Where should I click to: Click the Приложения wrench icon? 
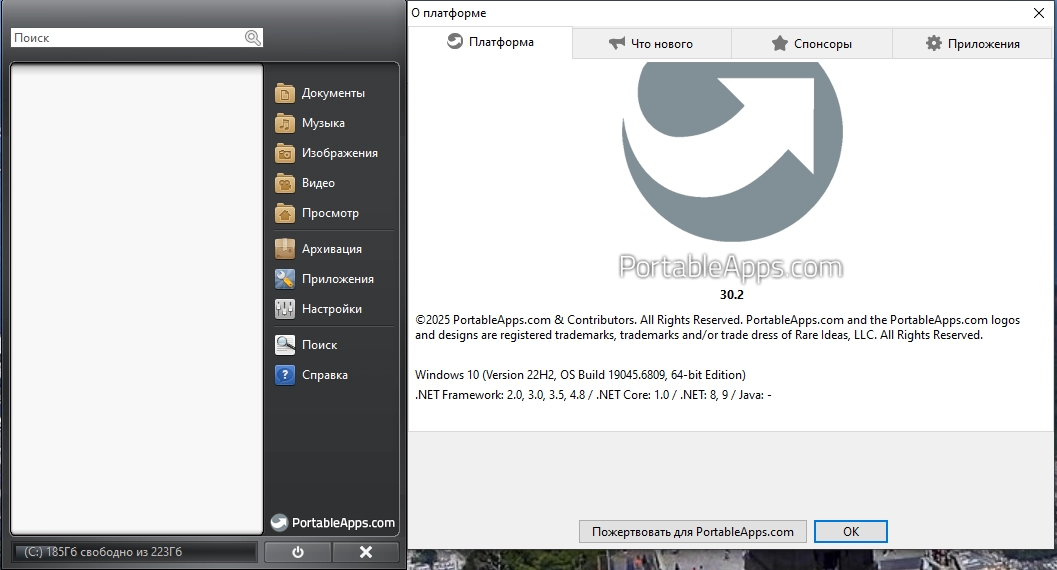285,279
